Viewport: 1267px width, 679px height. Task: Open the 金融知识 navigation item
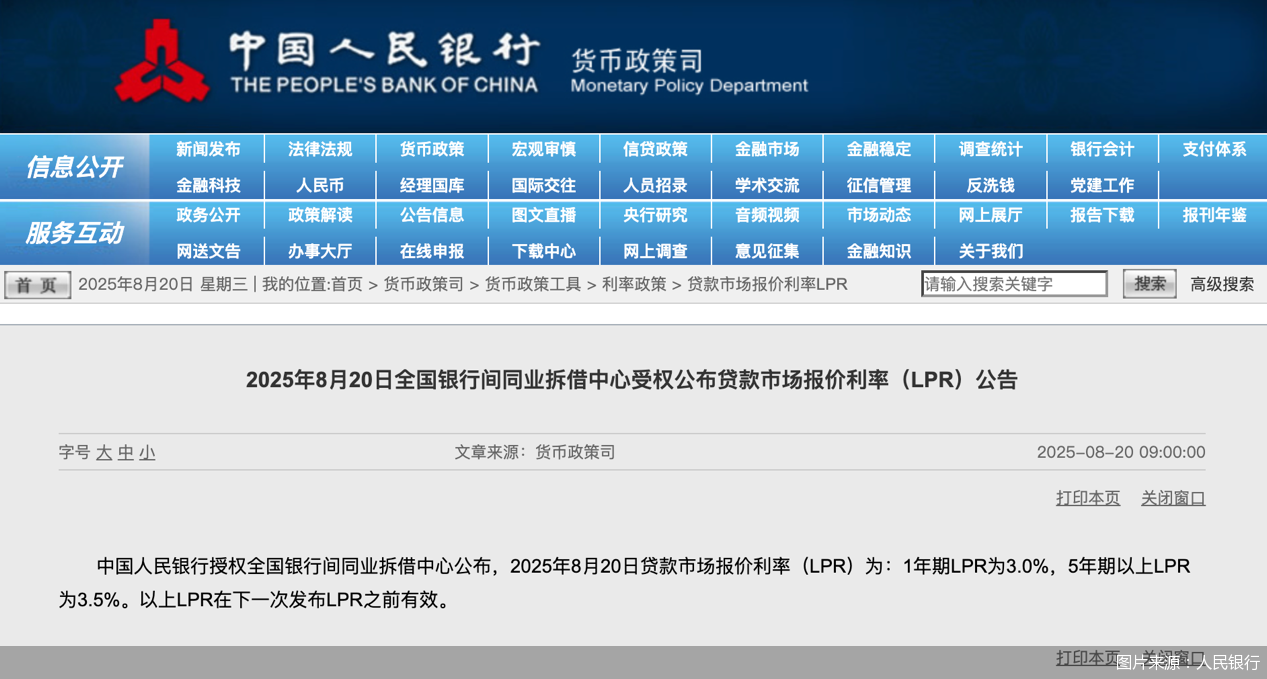tap(879, 251)
